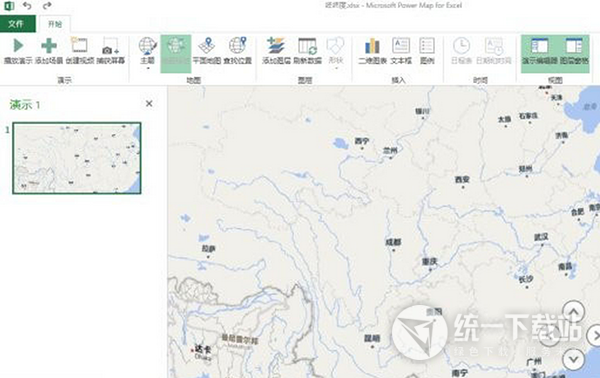
Task: Click the Refresh Data (刷新数据) icon
Action: (307, 46)
